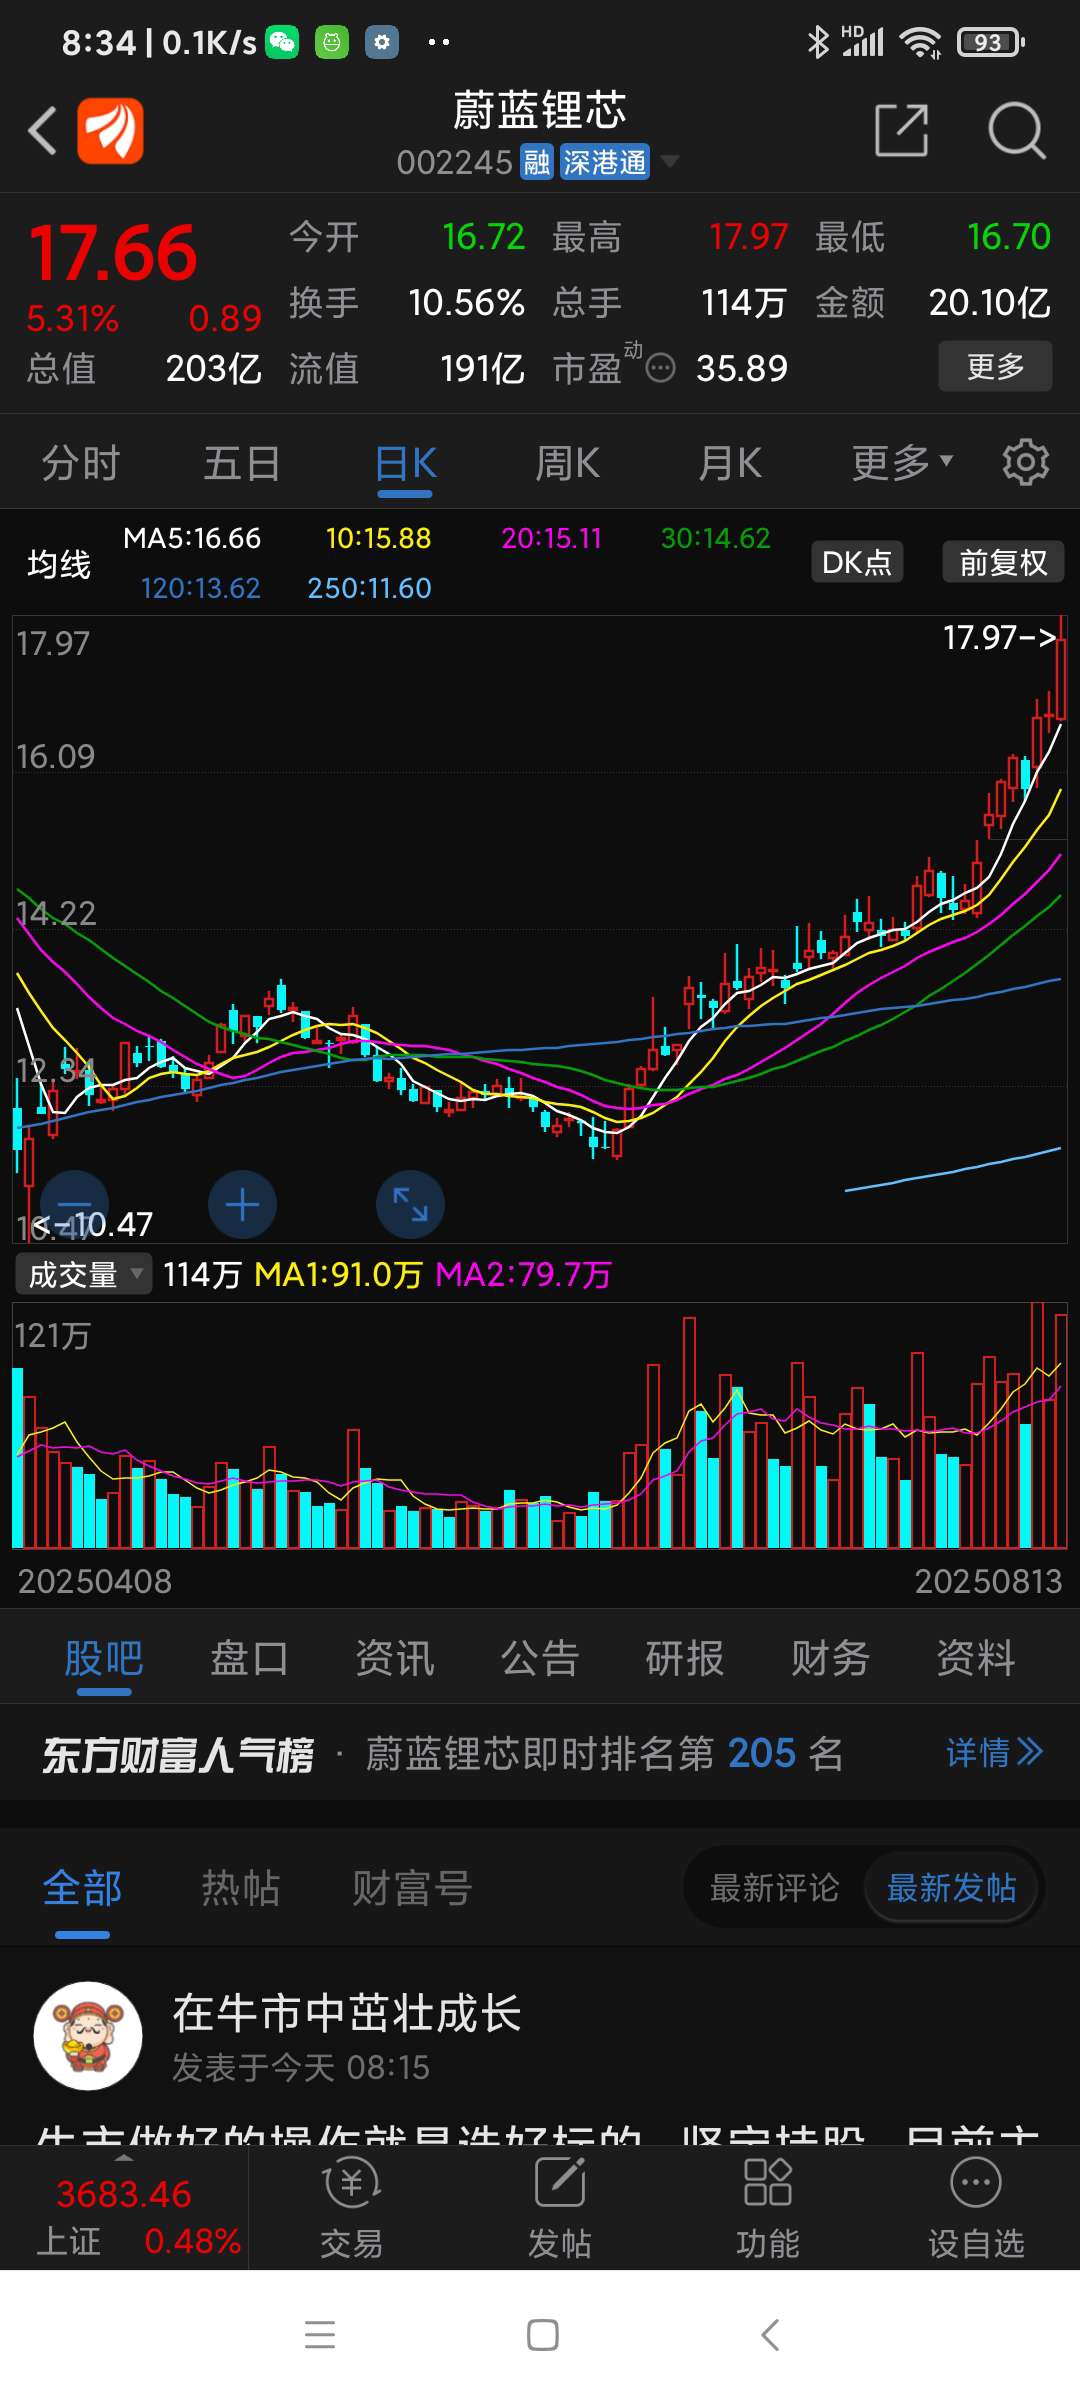
Task: Switch to 周K chart tab
Action: (x=567, y=463)
